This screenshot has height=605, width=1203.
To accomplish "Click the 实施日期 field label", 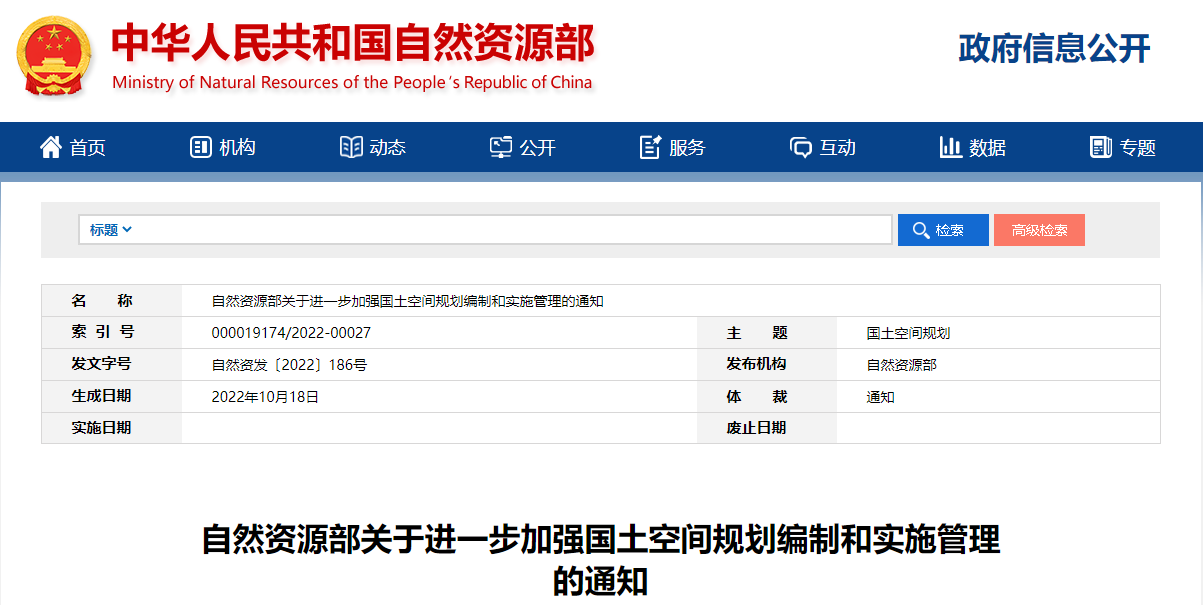I will click(x=101, y=428).
